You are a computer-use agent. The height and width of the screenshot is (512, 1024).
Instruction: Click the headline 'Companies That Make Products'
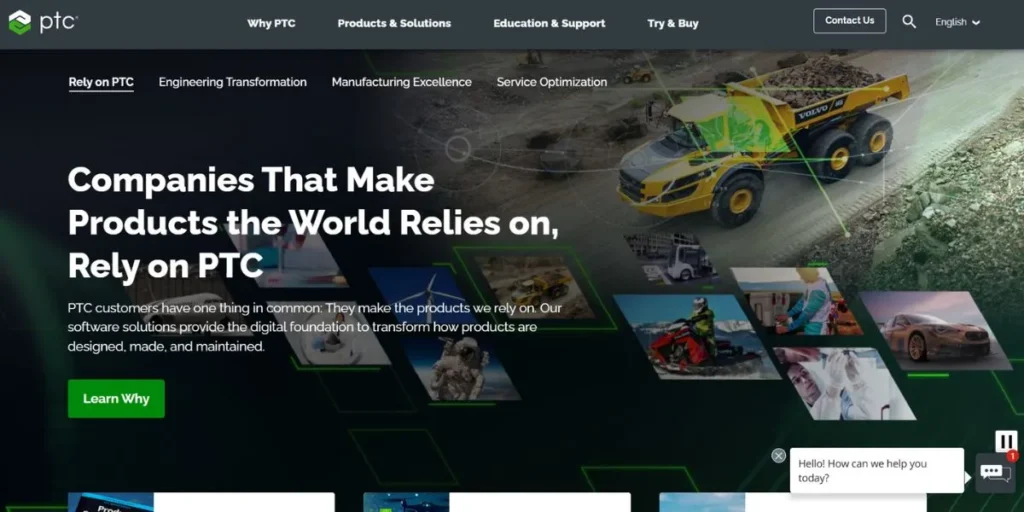pos(313,223)
